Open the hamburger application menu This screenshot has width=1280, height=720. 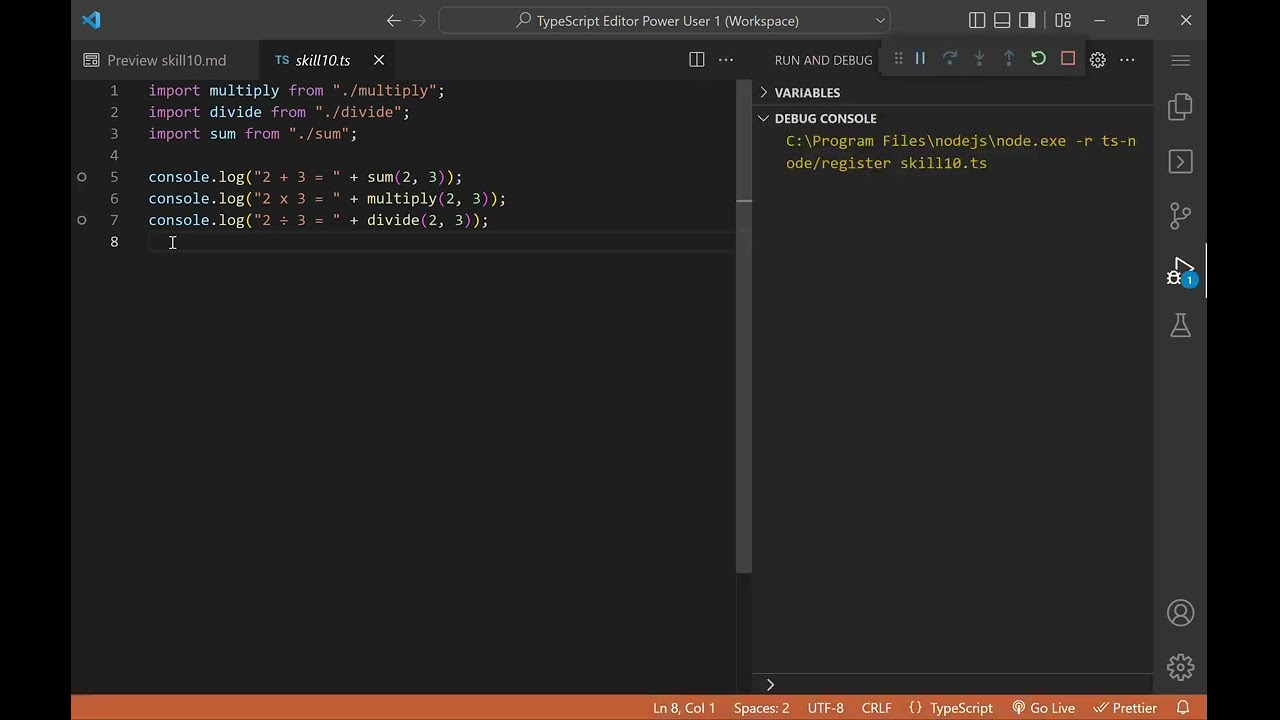pyautogui.click(x=1181, y=60)
